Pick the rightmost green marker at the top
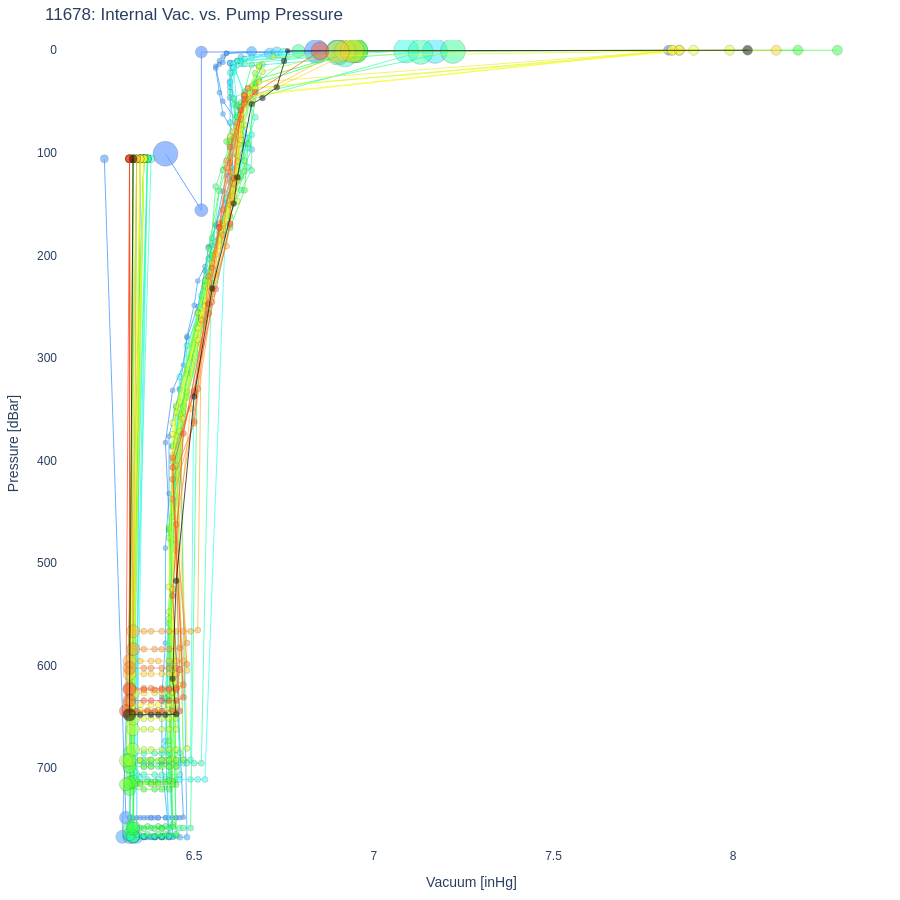The image size is (900, 900). click(x=837, y=50)
